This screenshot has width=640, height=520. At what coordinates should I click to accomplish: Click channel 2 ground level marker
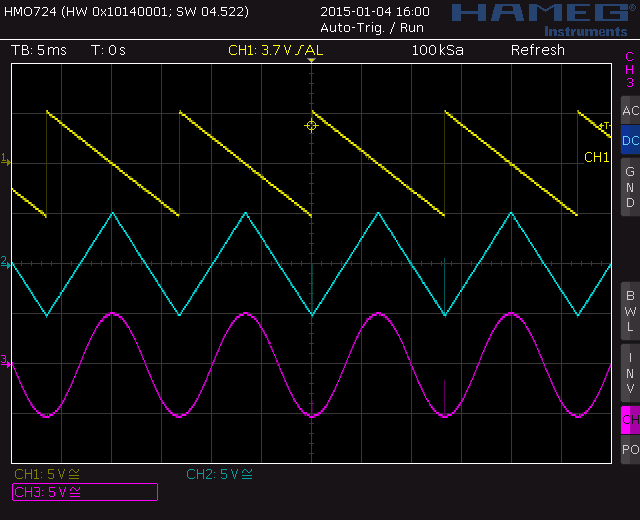pos(5,262)
